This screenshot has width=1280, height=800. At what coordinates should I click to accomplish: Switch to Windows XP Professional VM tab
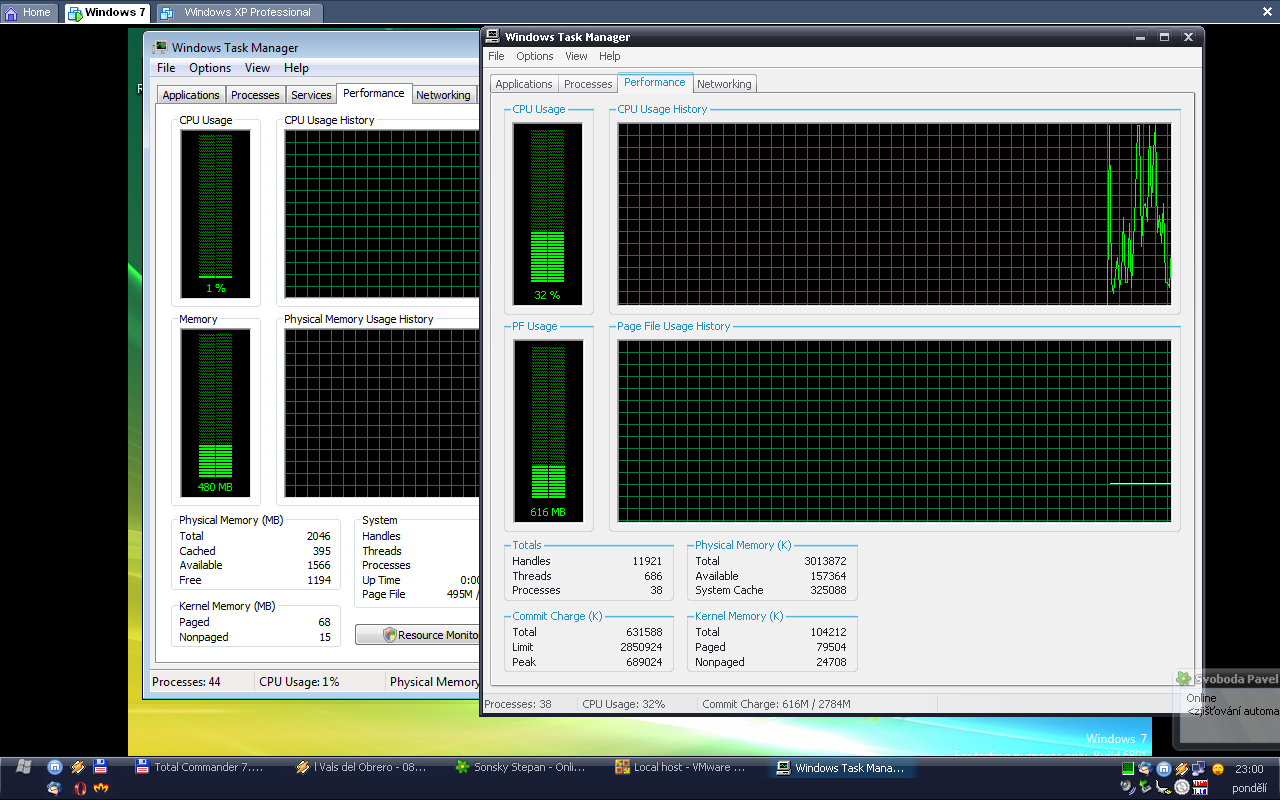[x=240, y=12]
